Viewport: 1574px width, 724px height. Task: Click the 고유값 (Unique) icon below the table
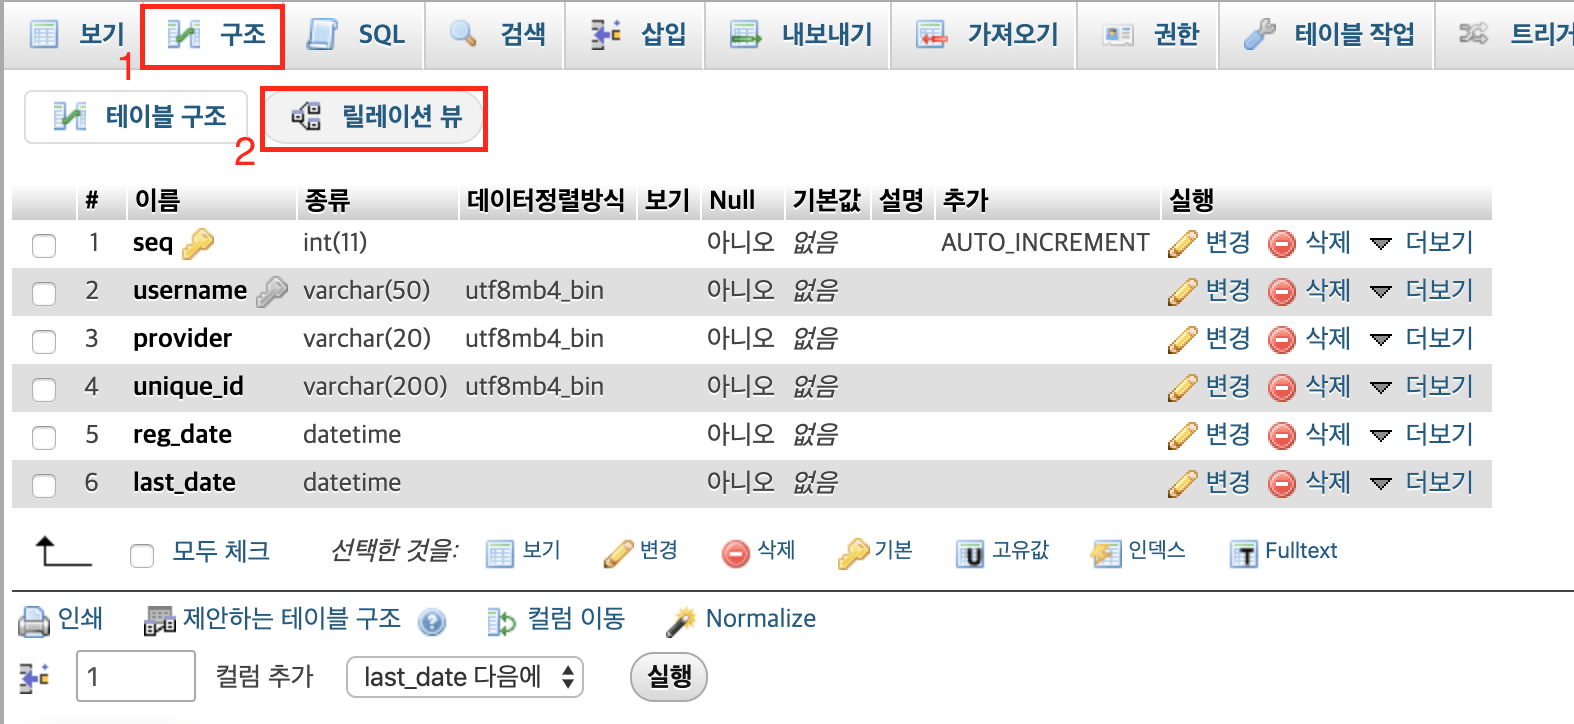tap(969, 552)
